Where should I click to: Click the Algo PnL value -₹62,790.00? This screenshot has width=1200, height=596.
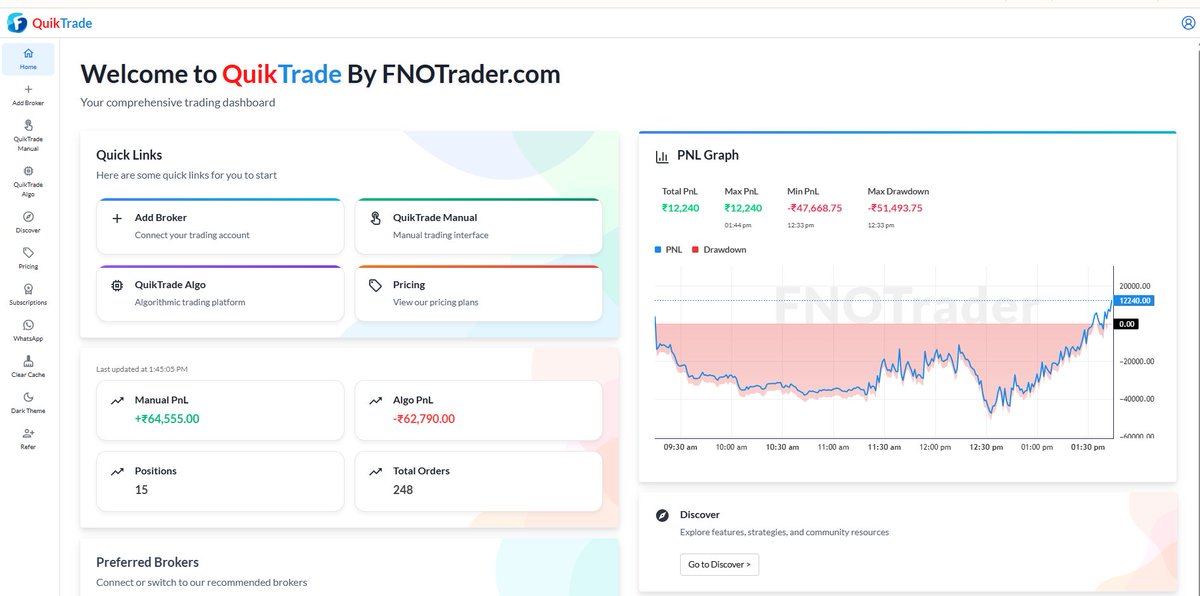click(x=424, y=418)
